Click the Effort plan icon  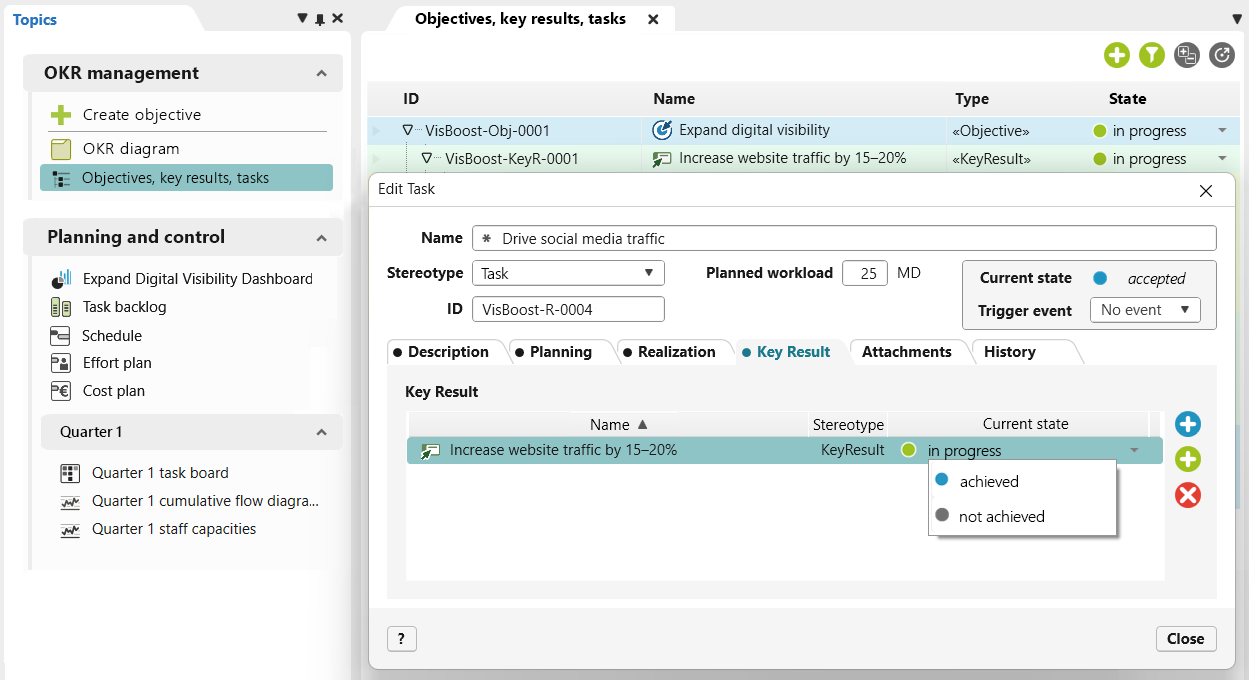(61, 363)
